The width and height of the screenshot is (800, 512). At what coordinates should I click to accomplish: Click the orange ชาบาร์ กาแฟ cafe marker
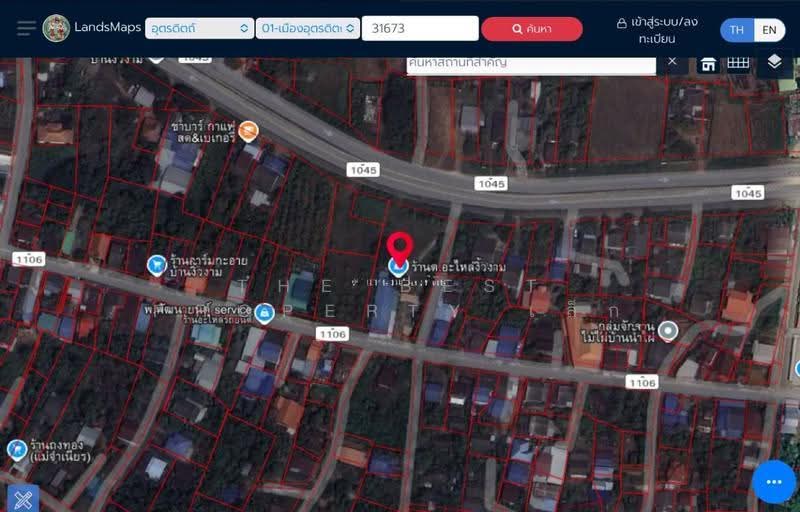[248, 132]
